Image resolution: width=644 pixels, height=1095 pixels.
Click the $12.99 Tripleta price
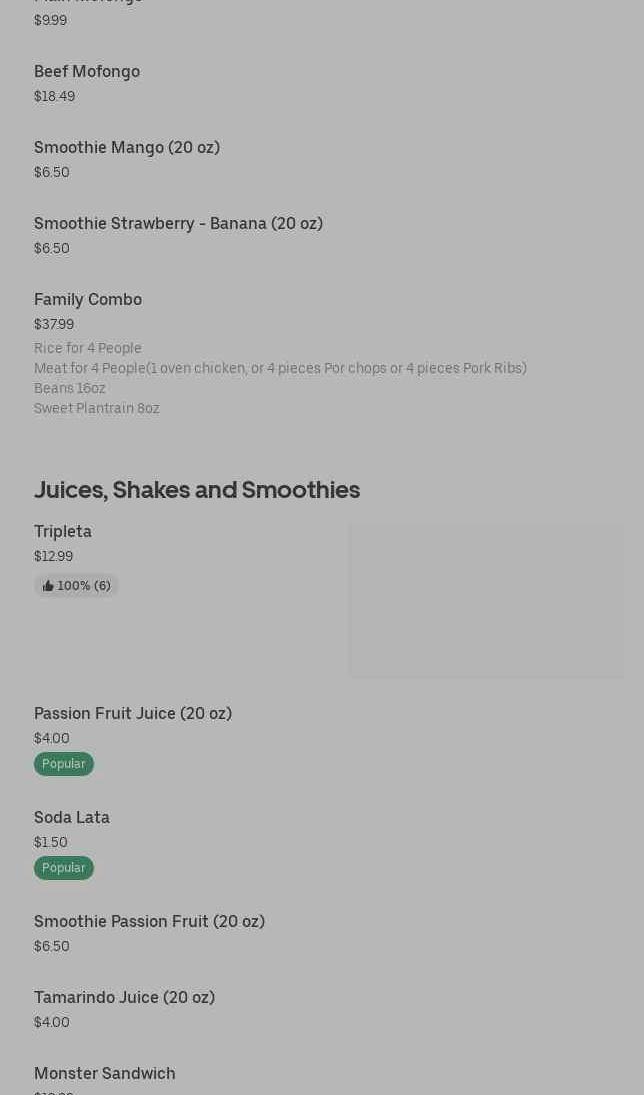(x=53, y=557)
